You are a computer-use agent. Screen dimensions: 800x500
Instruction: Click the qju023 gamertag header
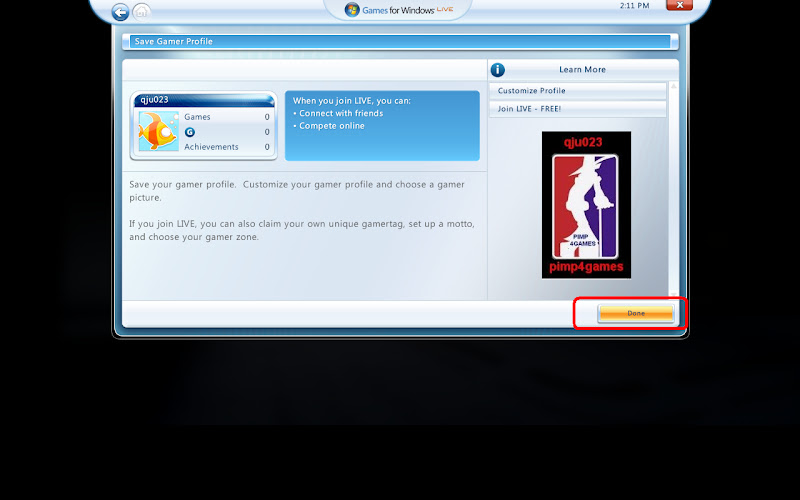pos(204,100)
